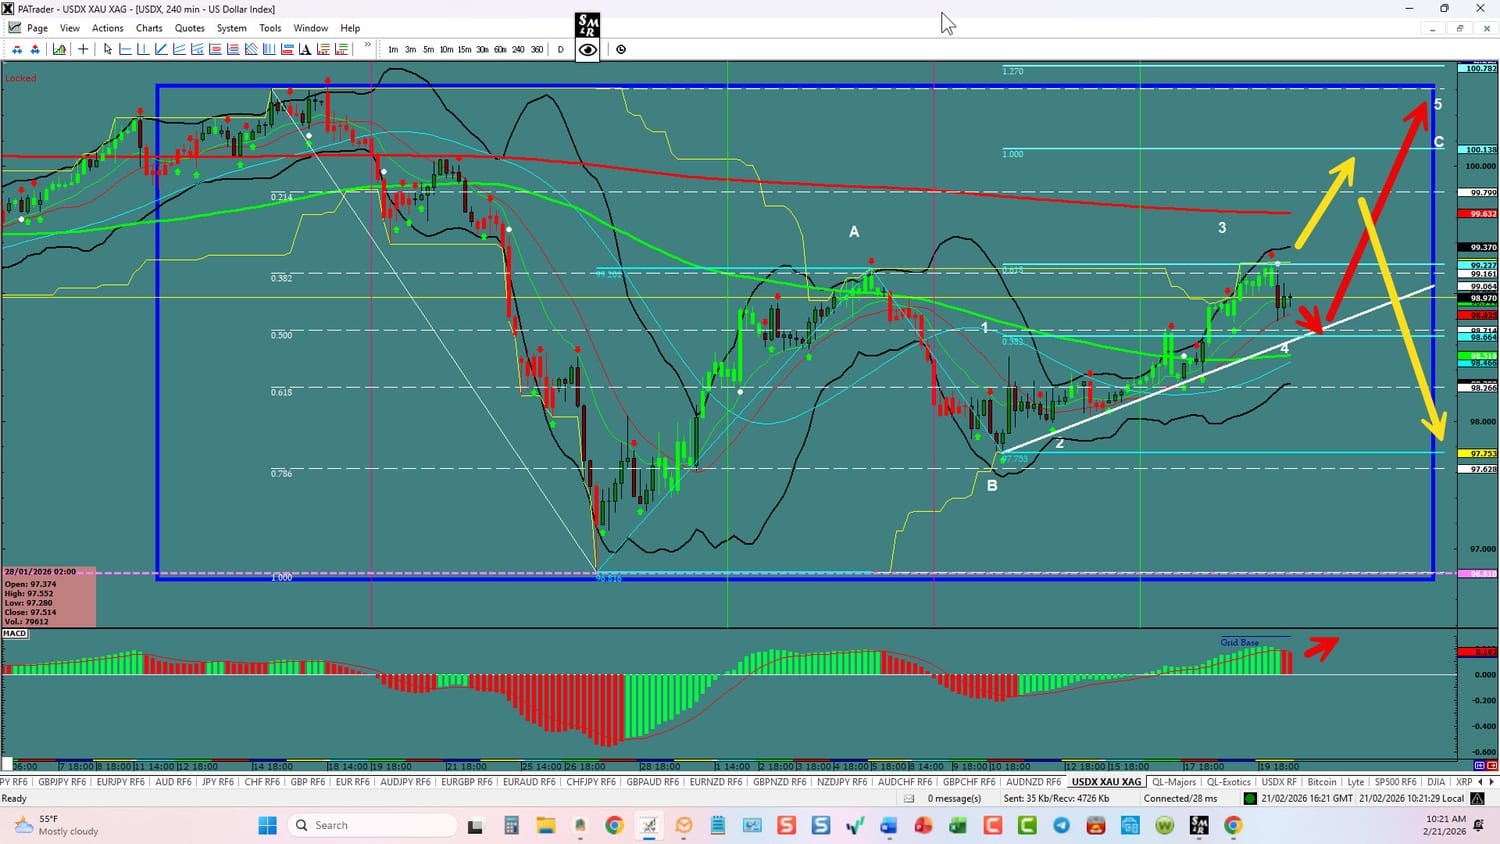Switch chart to 15m timeframe
Screen dimensions: 1500x844
[464, 49]
